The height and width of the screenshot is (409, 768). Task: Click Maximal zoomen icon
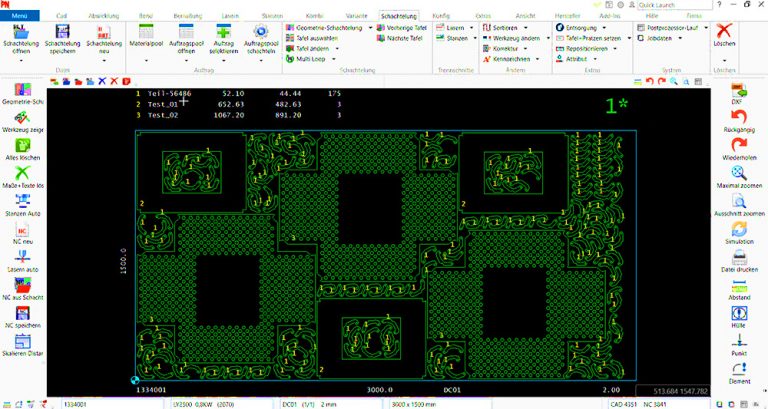pos(739,177)
